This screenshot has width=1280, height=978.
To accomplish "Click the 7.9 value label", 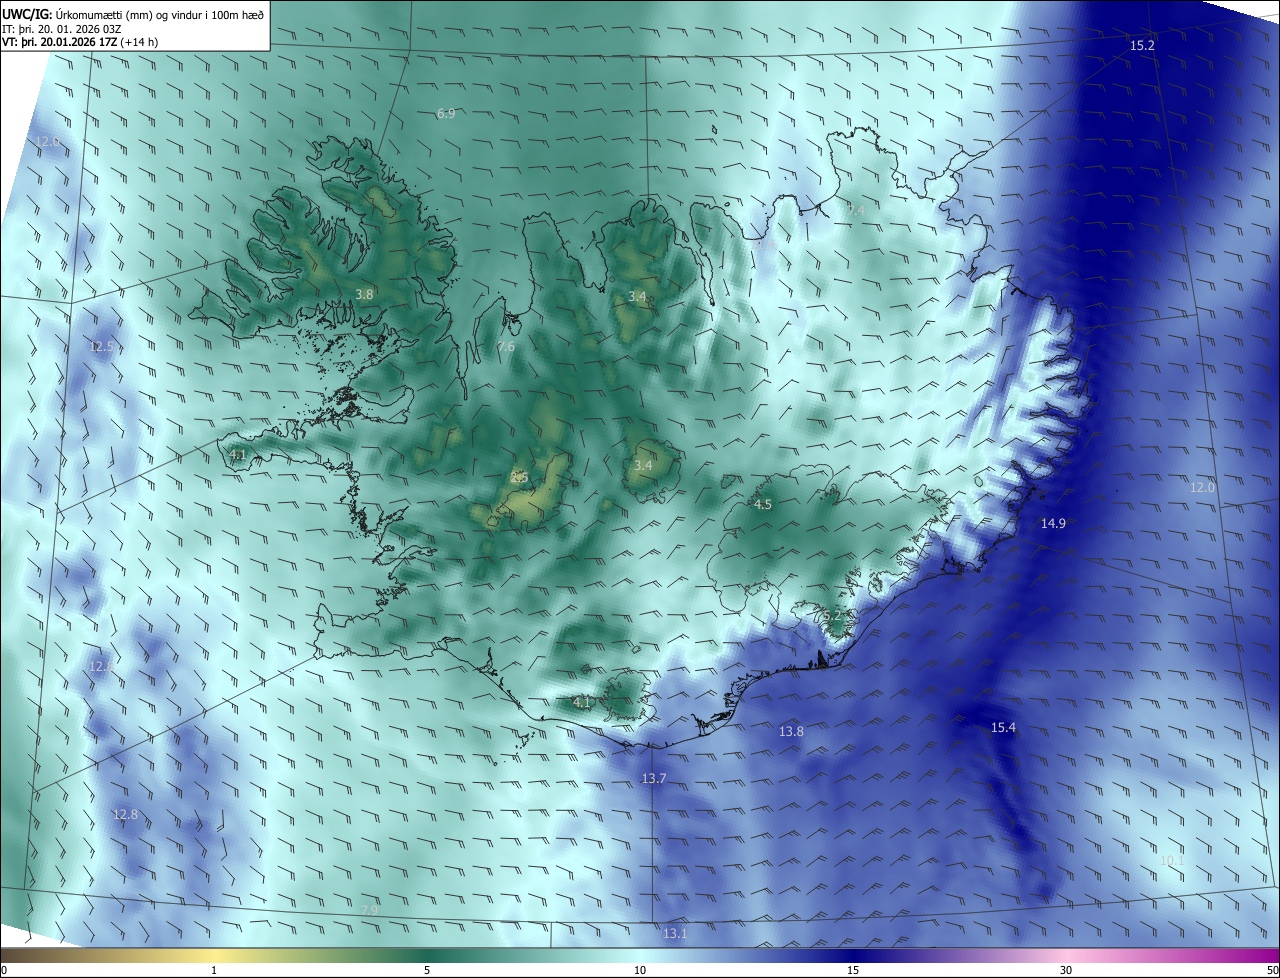I will (369, 910).
